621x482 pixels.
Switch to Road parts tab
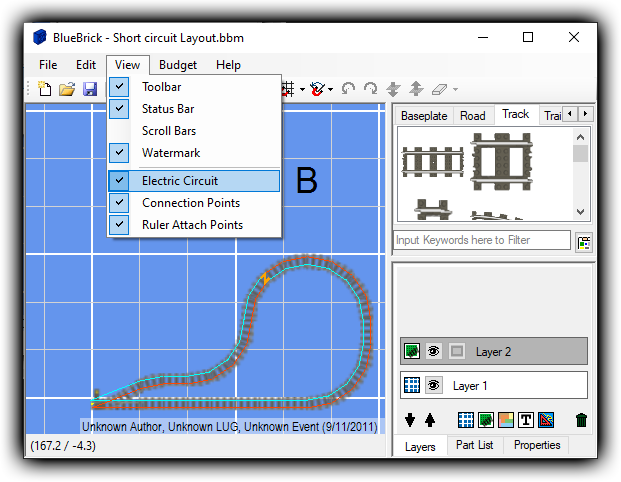(x=472, y=116)
